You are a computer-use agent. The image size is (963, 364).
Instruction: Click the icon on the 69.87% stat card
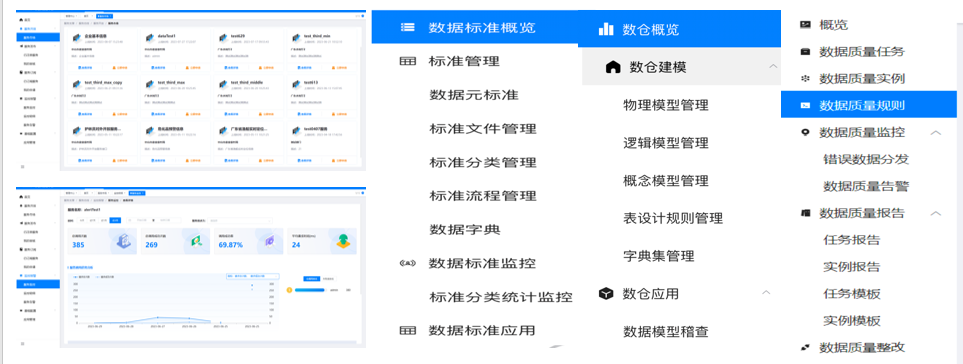pyautogui.click(x=269, y=242)
